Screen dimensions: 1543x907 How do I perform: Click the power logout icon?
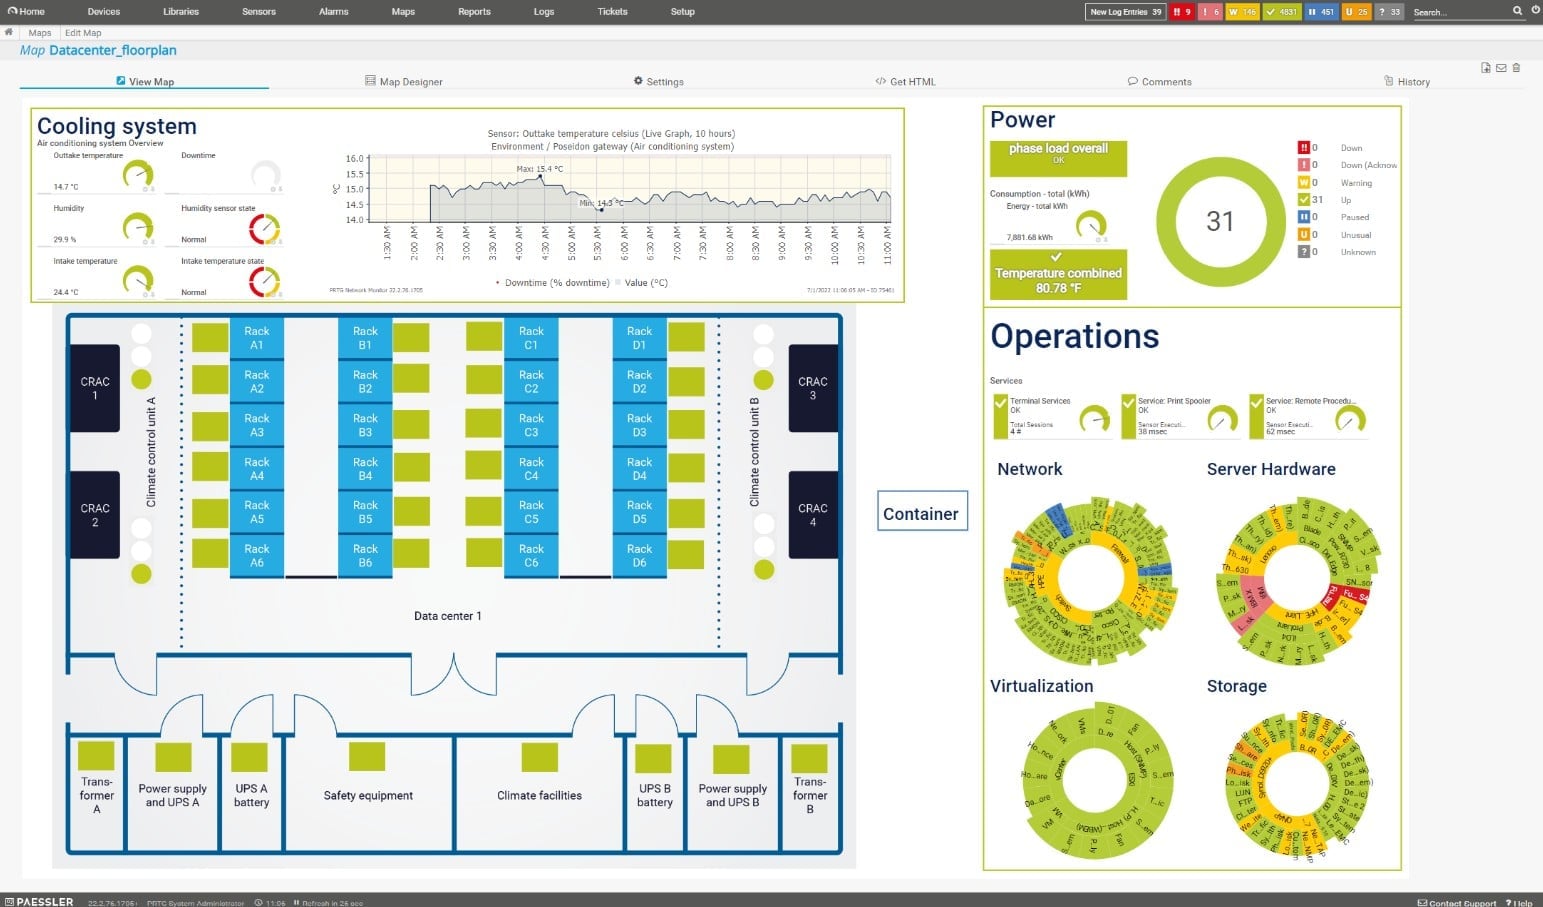pyautogui.click(x=1536, y=11)
